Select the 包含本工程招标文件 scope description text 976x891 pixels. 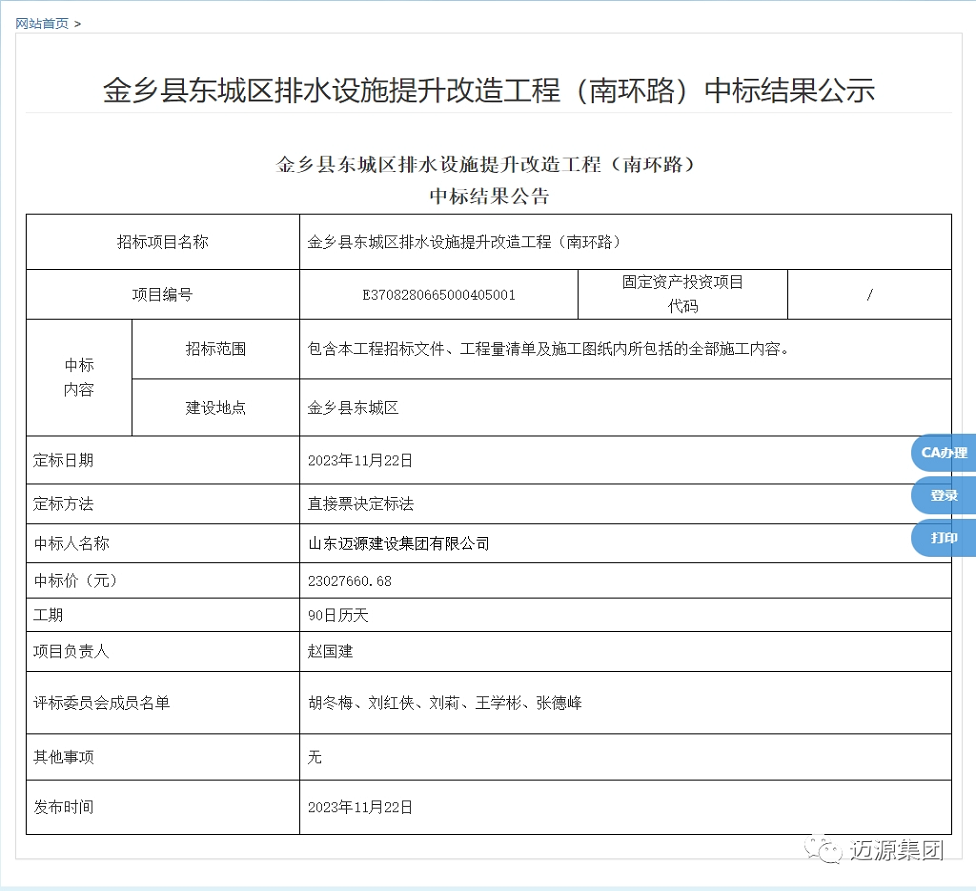tap(548, 349)
